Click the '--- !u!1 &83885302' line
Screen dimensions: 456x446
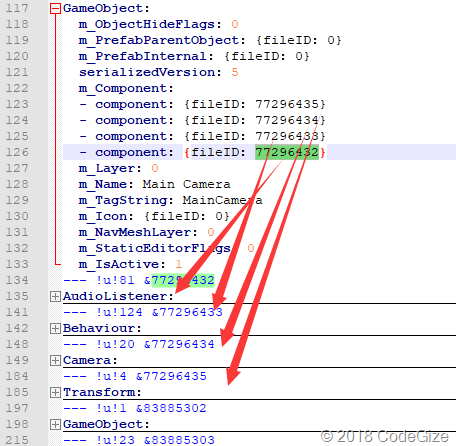(x=135, y=408)
